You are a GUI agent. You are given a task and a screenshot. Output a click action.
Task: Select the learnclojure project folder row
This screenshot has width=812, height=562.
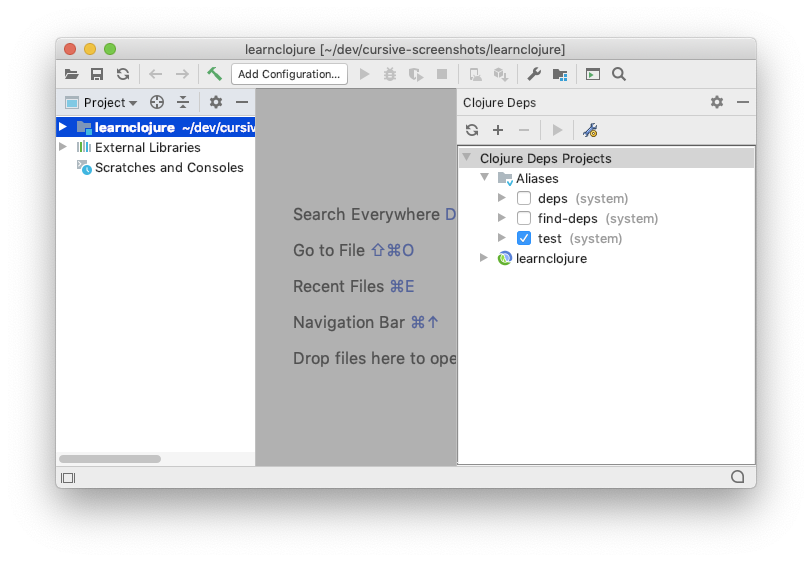coord(155,127)
